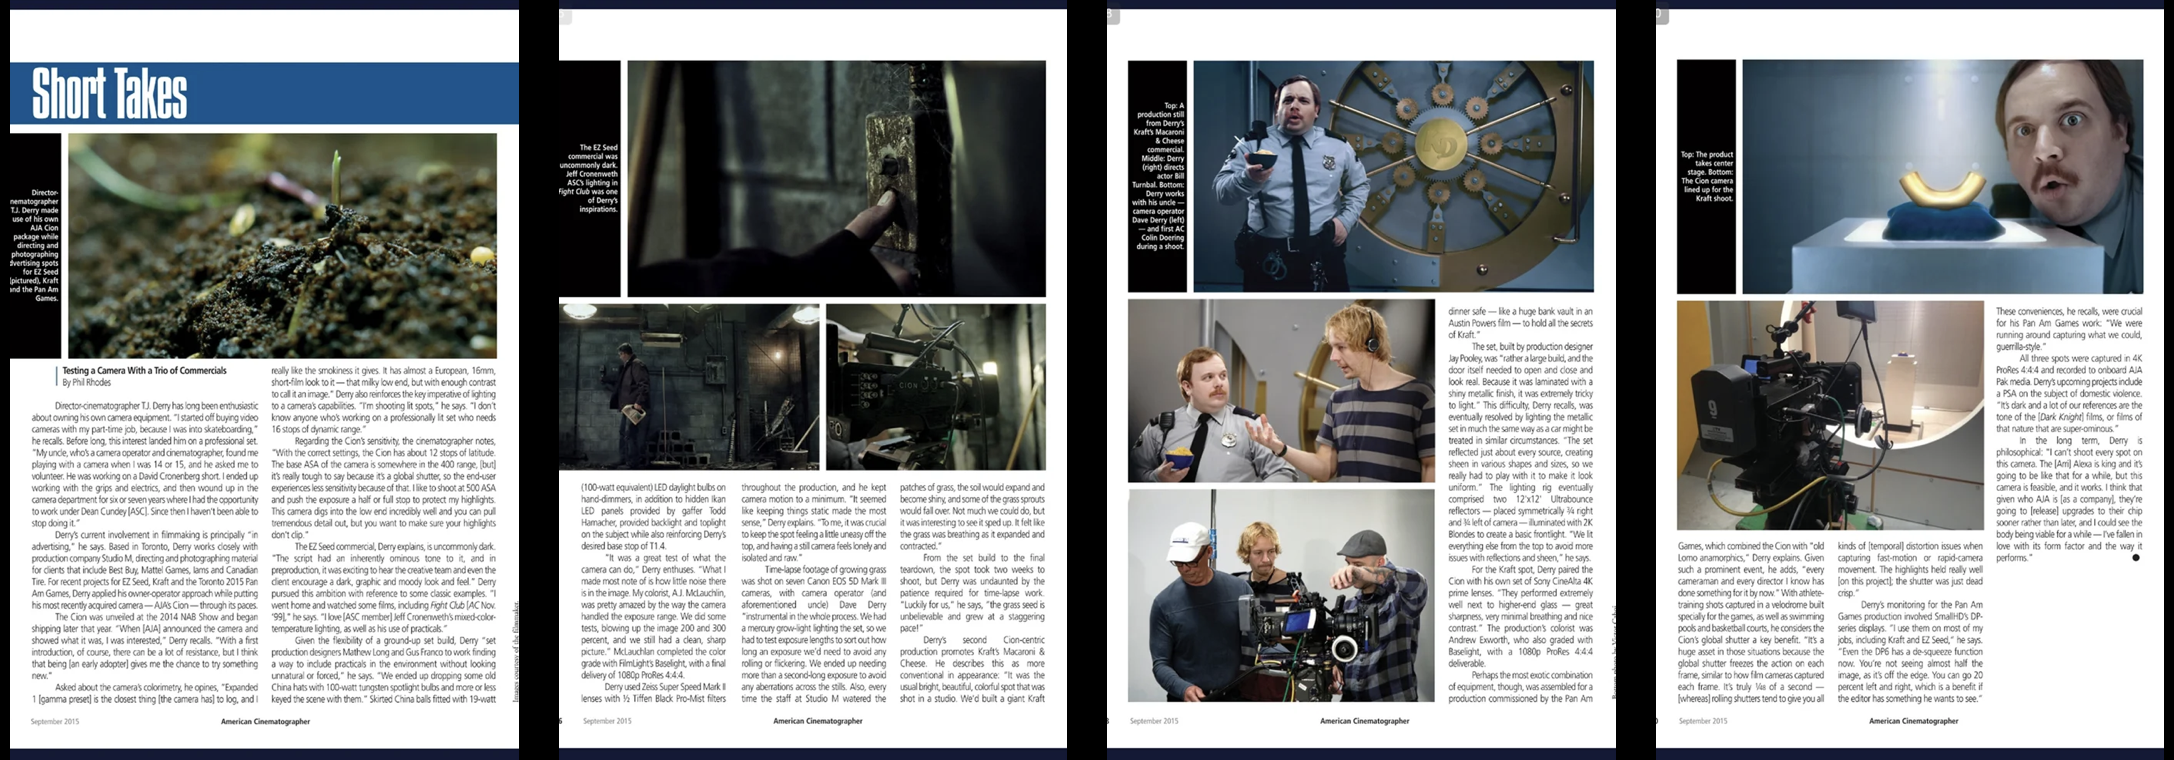Click "American Cinematographer" footer on the macaroni page

click(x=1913, y=721)
